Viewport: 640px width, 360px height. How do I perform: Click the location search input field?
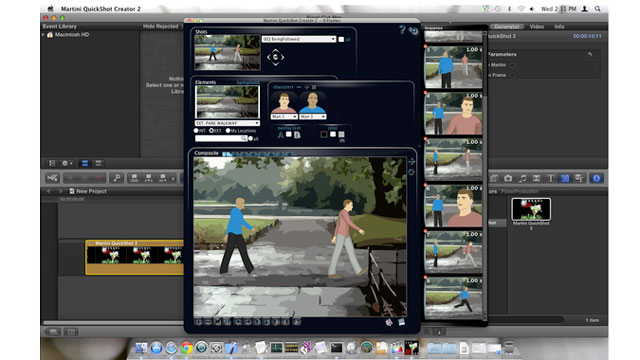pyautogui.click(x=221, y=139)
